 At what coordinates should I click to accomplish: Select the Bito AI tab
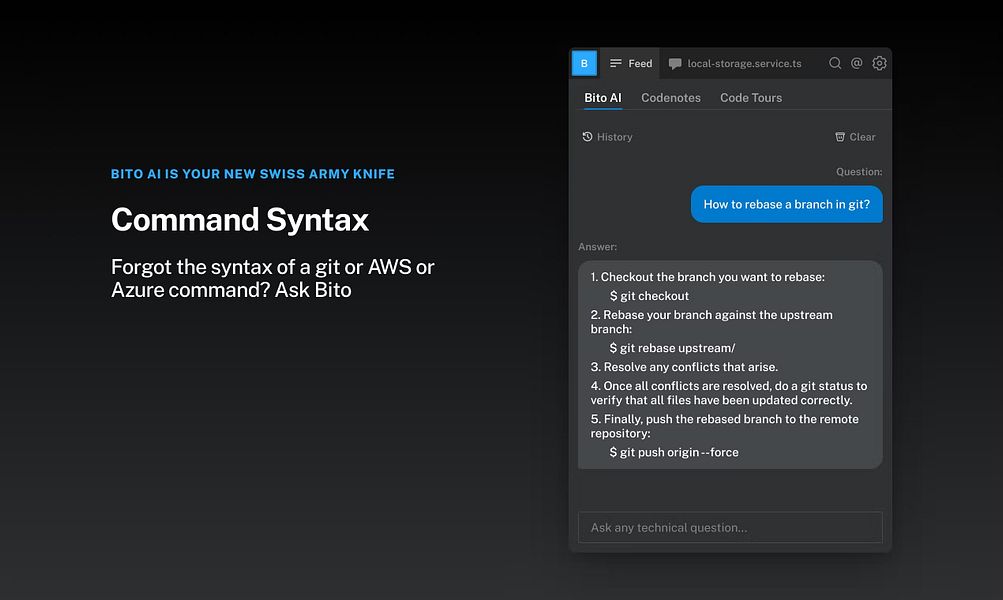point(603,98)
